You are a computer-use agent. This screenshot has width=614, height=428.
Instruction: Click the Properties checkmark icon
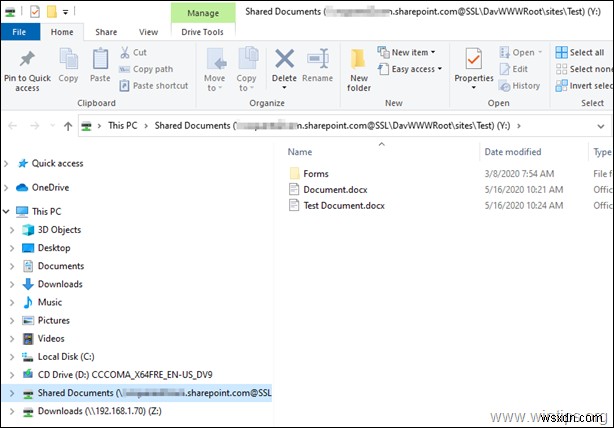[473, 59]
